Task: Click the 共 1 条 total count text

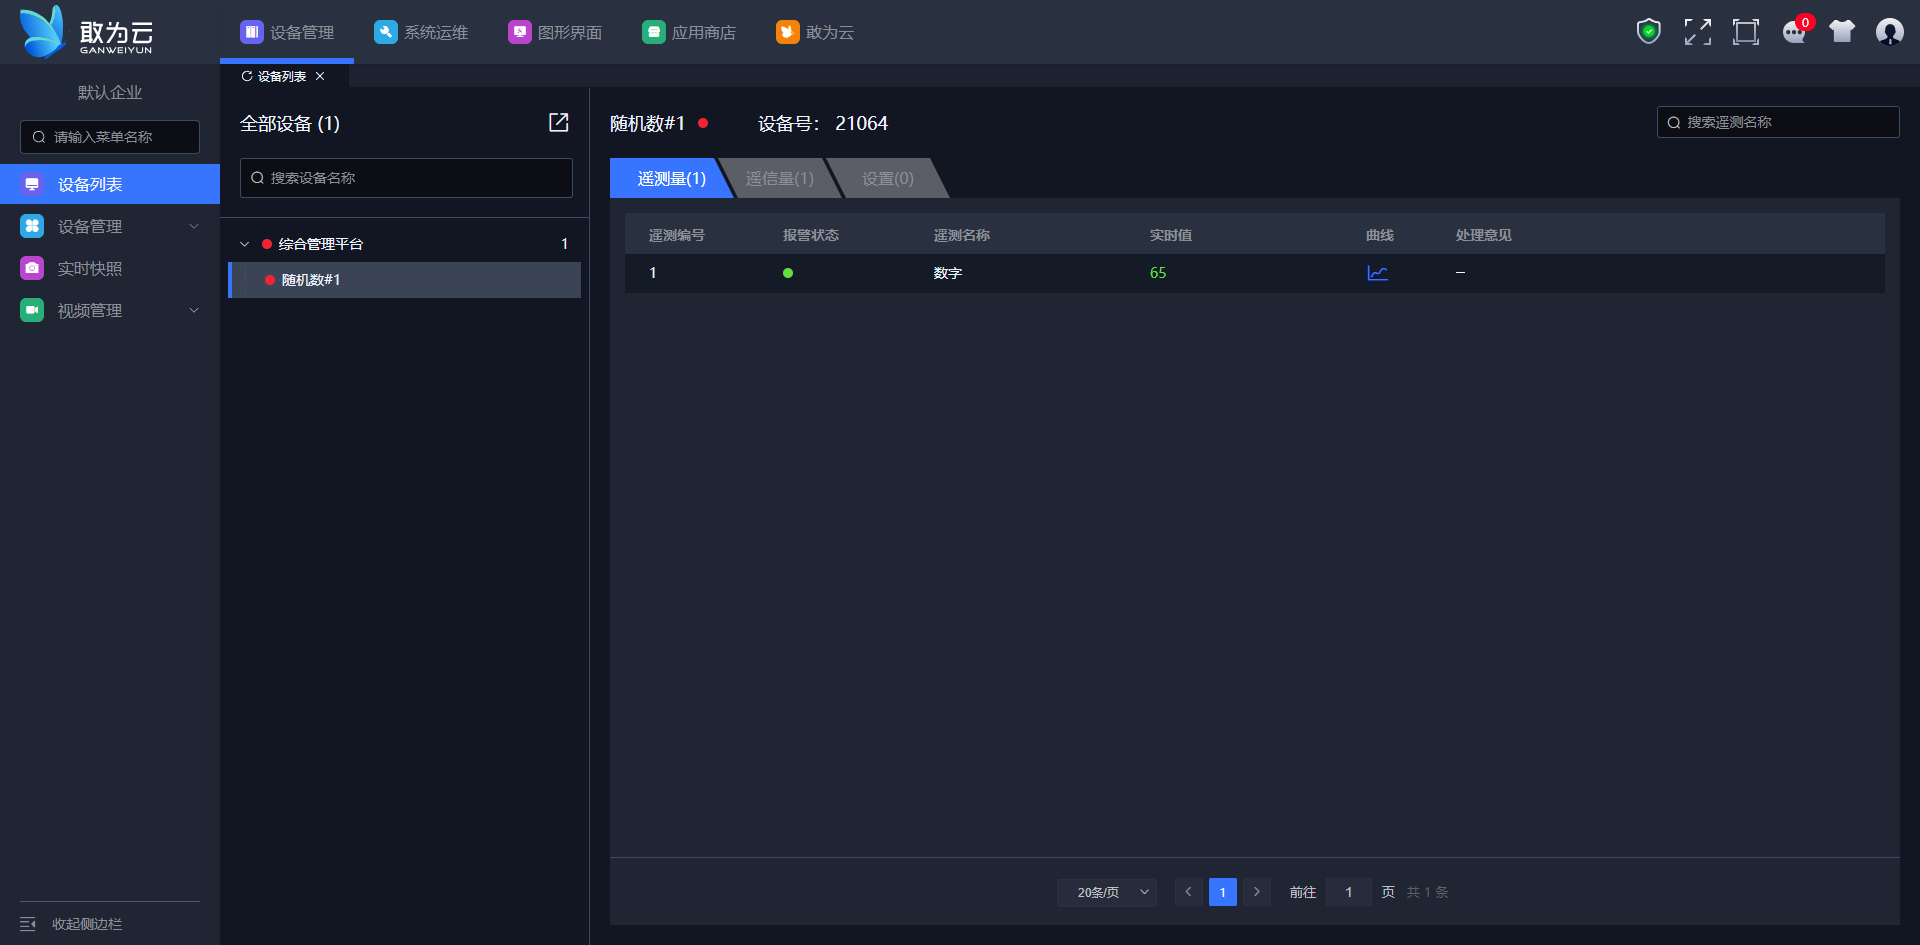Action: point(1428,892)
